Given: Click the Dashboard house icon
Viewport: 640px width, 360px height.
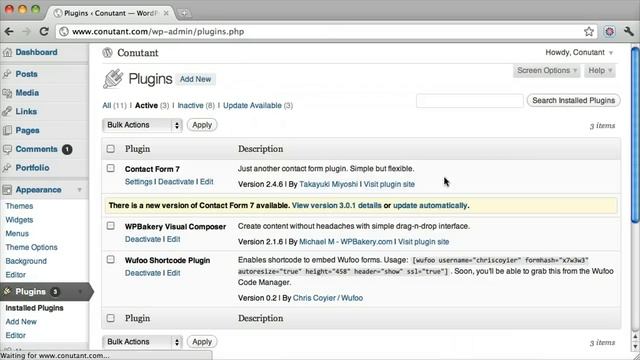Looking at the screenshot, I should click(x=7, y=52).
